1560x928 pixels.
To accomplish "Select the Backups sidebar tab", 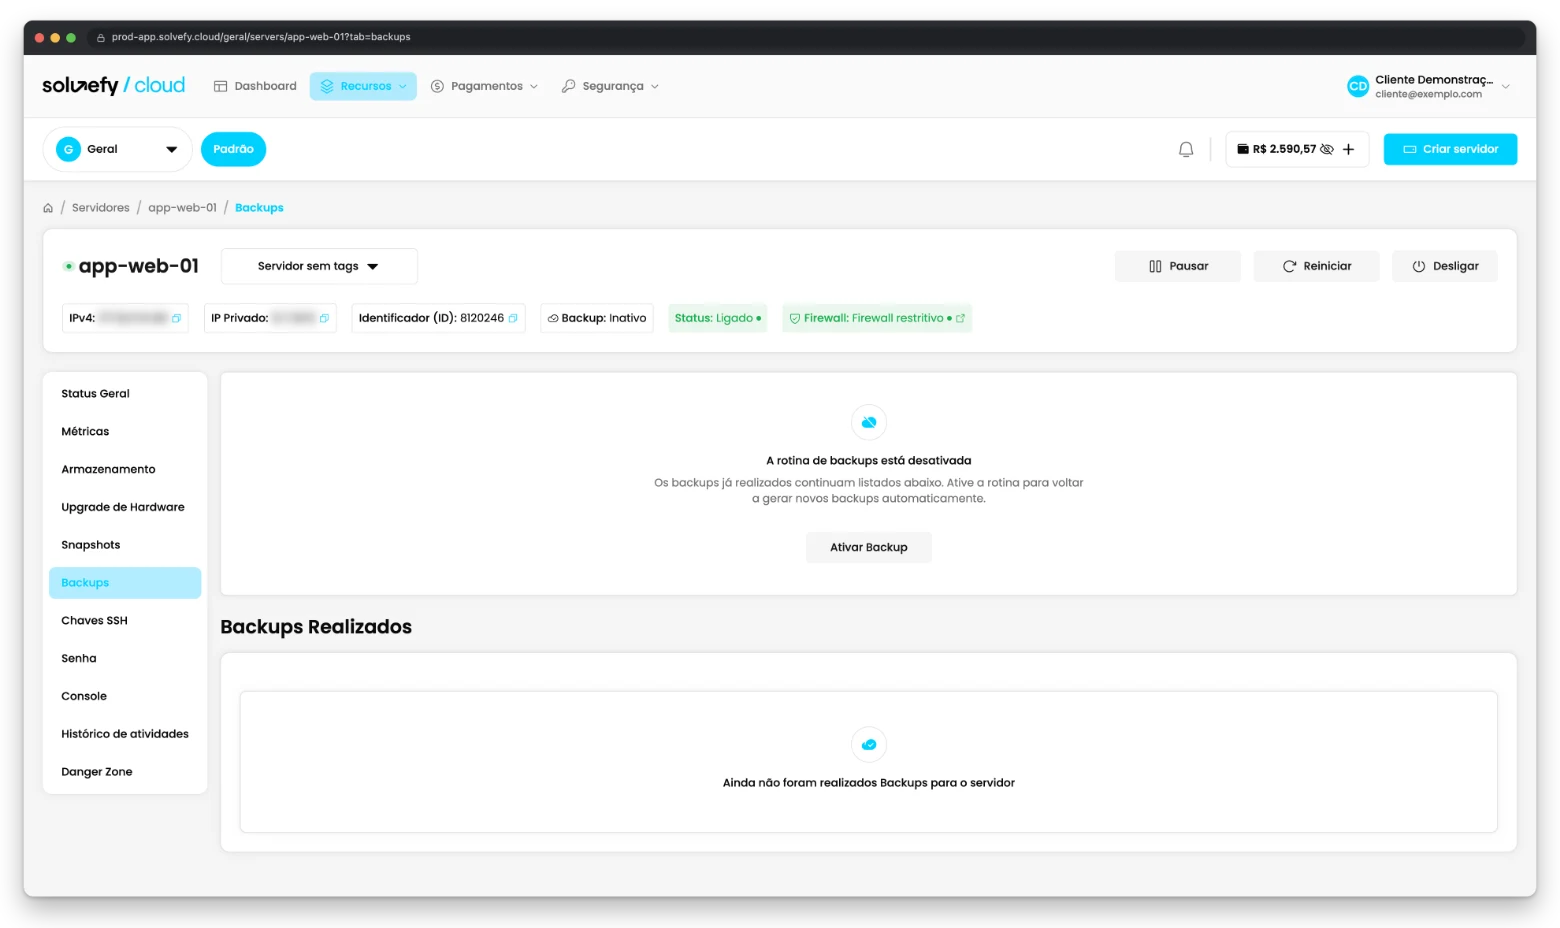I will 125,583.
